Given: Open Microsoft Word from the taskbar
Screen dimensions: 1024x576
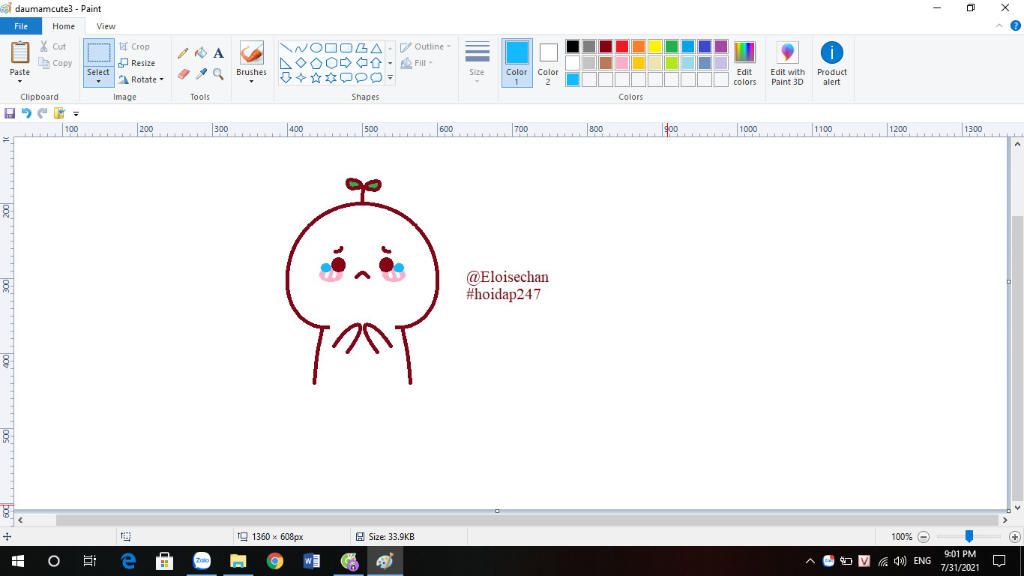Looking at the screenshot, I should click(x=312, y=561).
